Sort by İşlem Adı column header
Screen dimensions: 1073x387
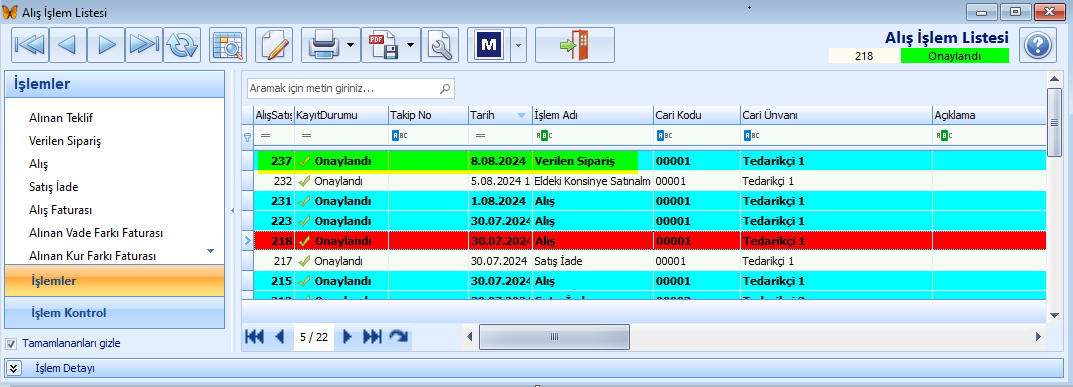593,116
